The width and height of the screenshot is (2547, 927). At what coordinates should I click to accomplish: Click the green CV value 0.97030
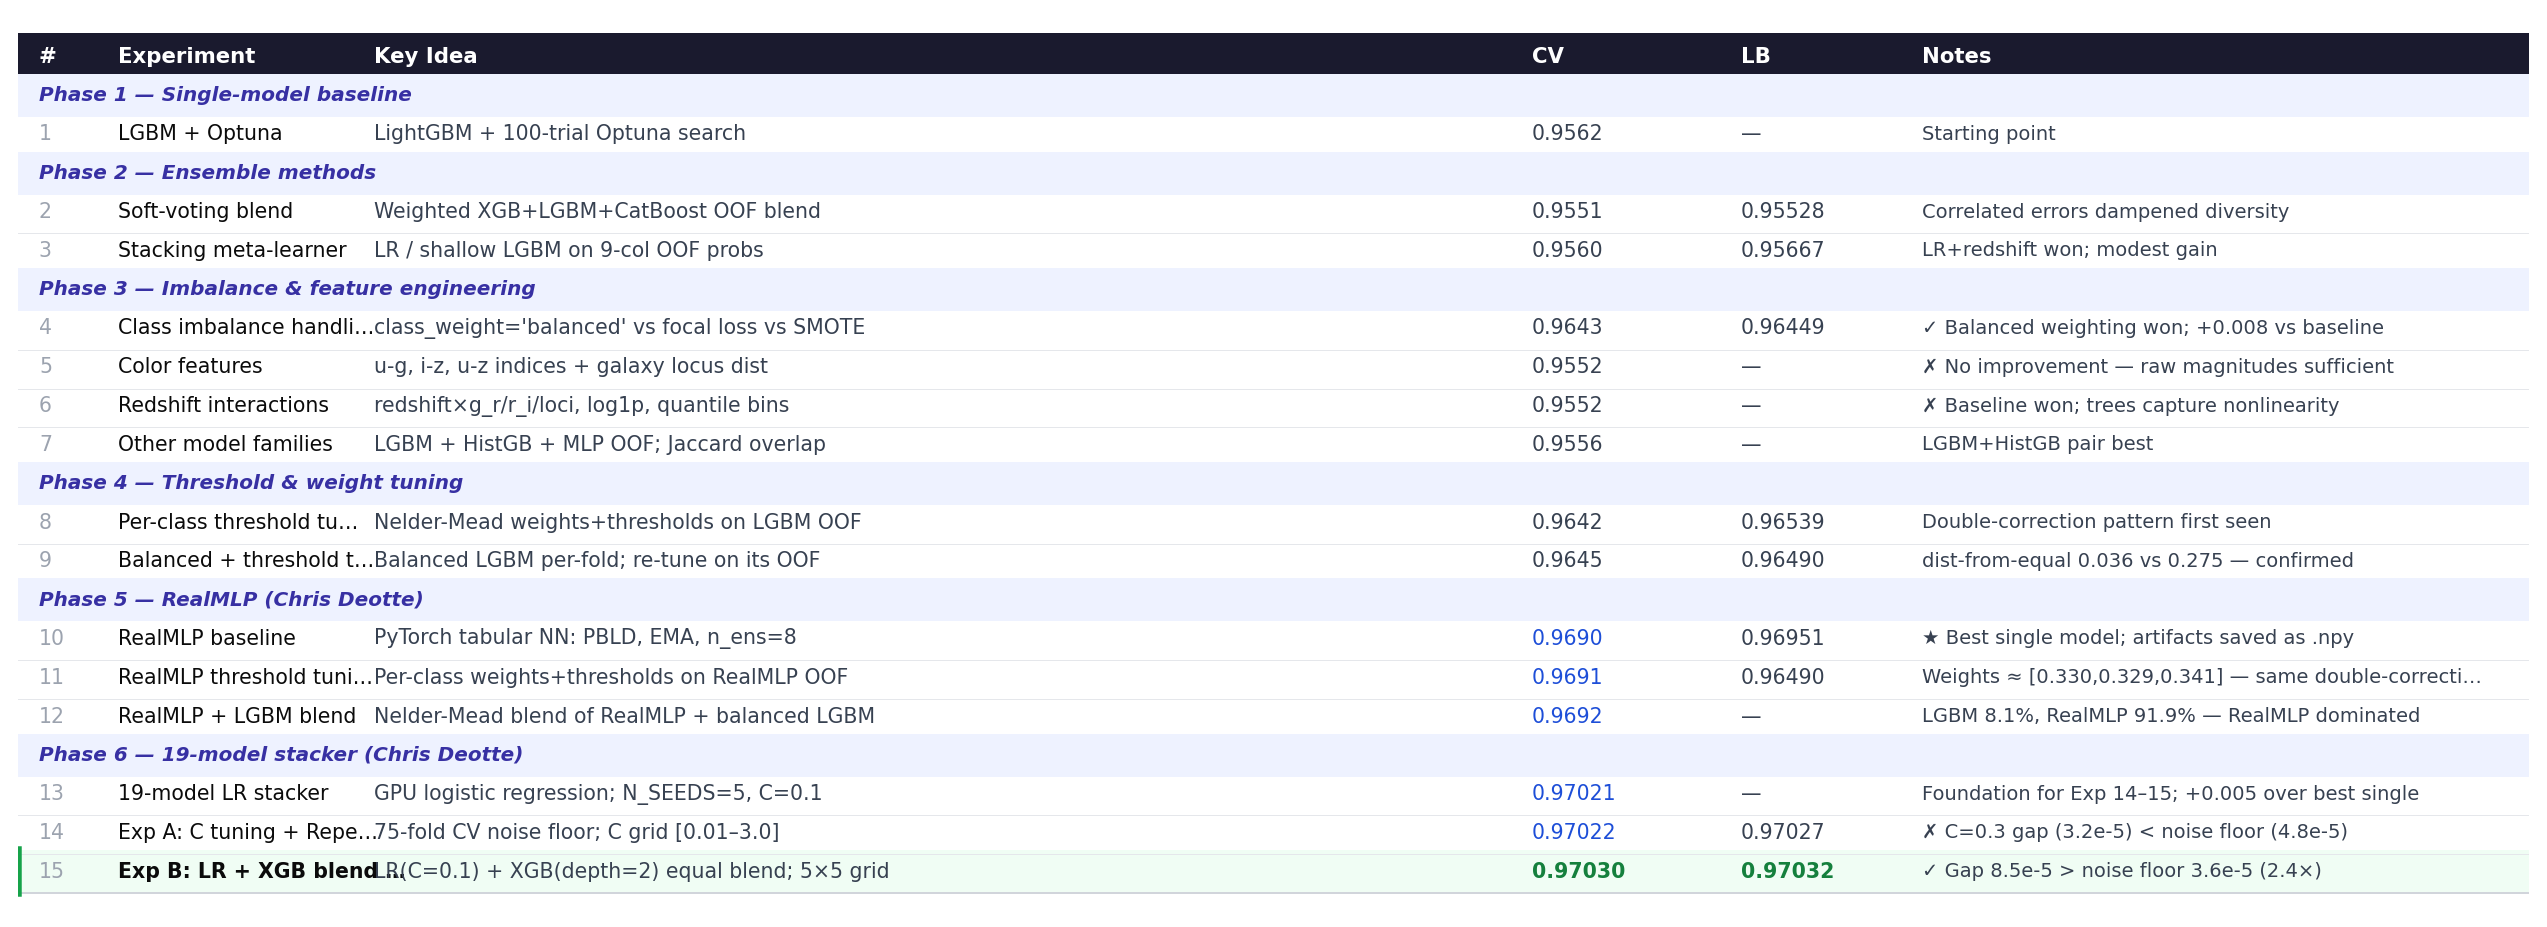coord(1578,871)
